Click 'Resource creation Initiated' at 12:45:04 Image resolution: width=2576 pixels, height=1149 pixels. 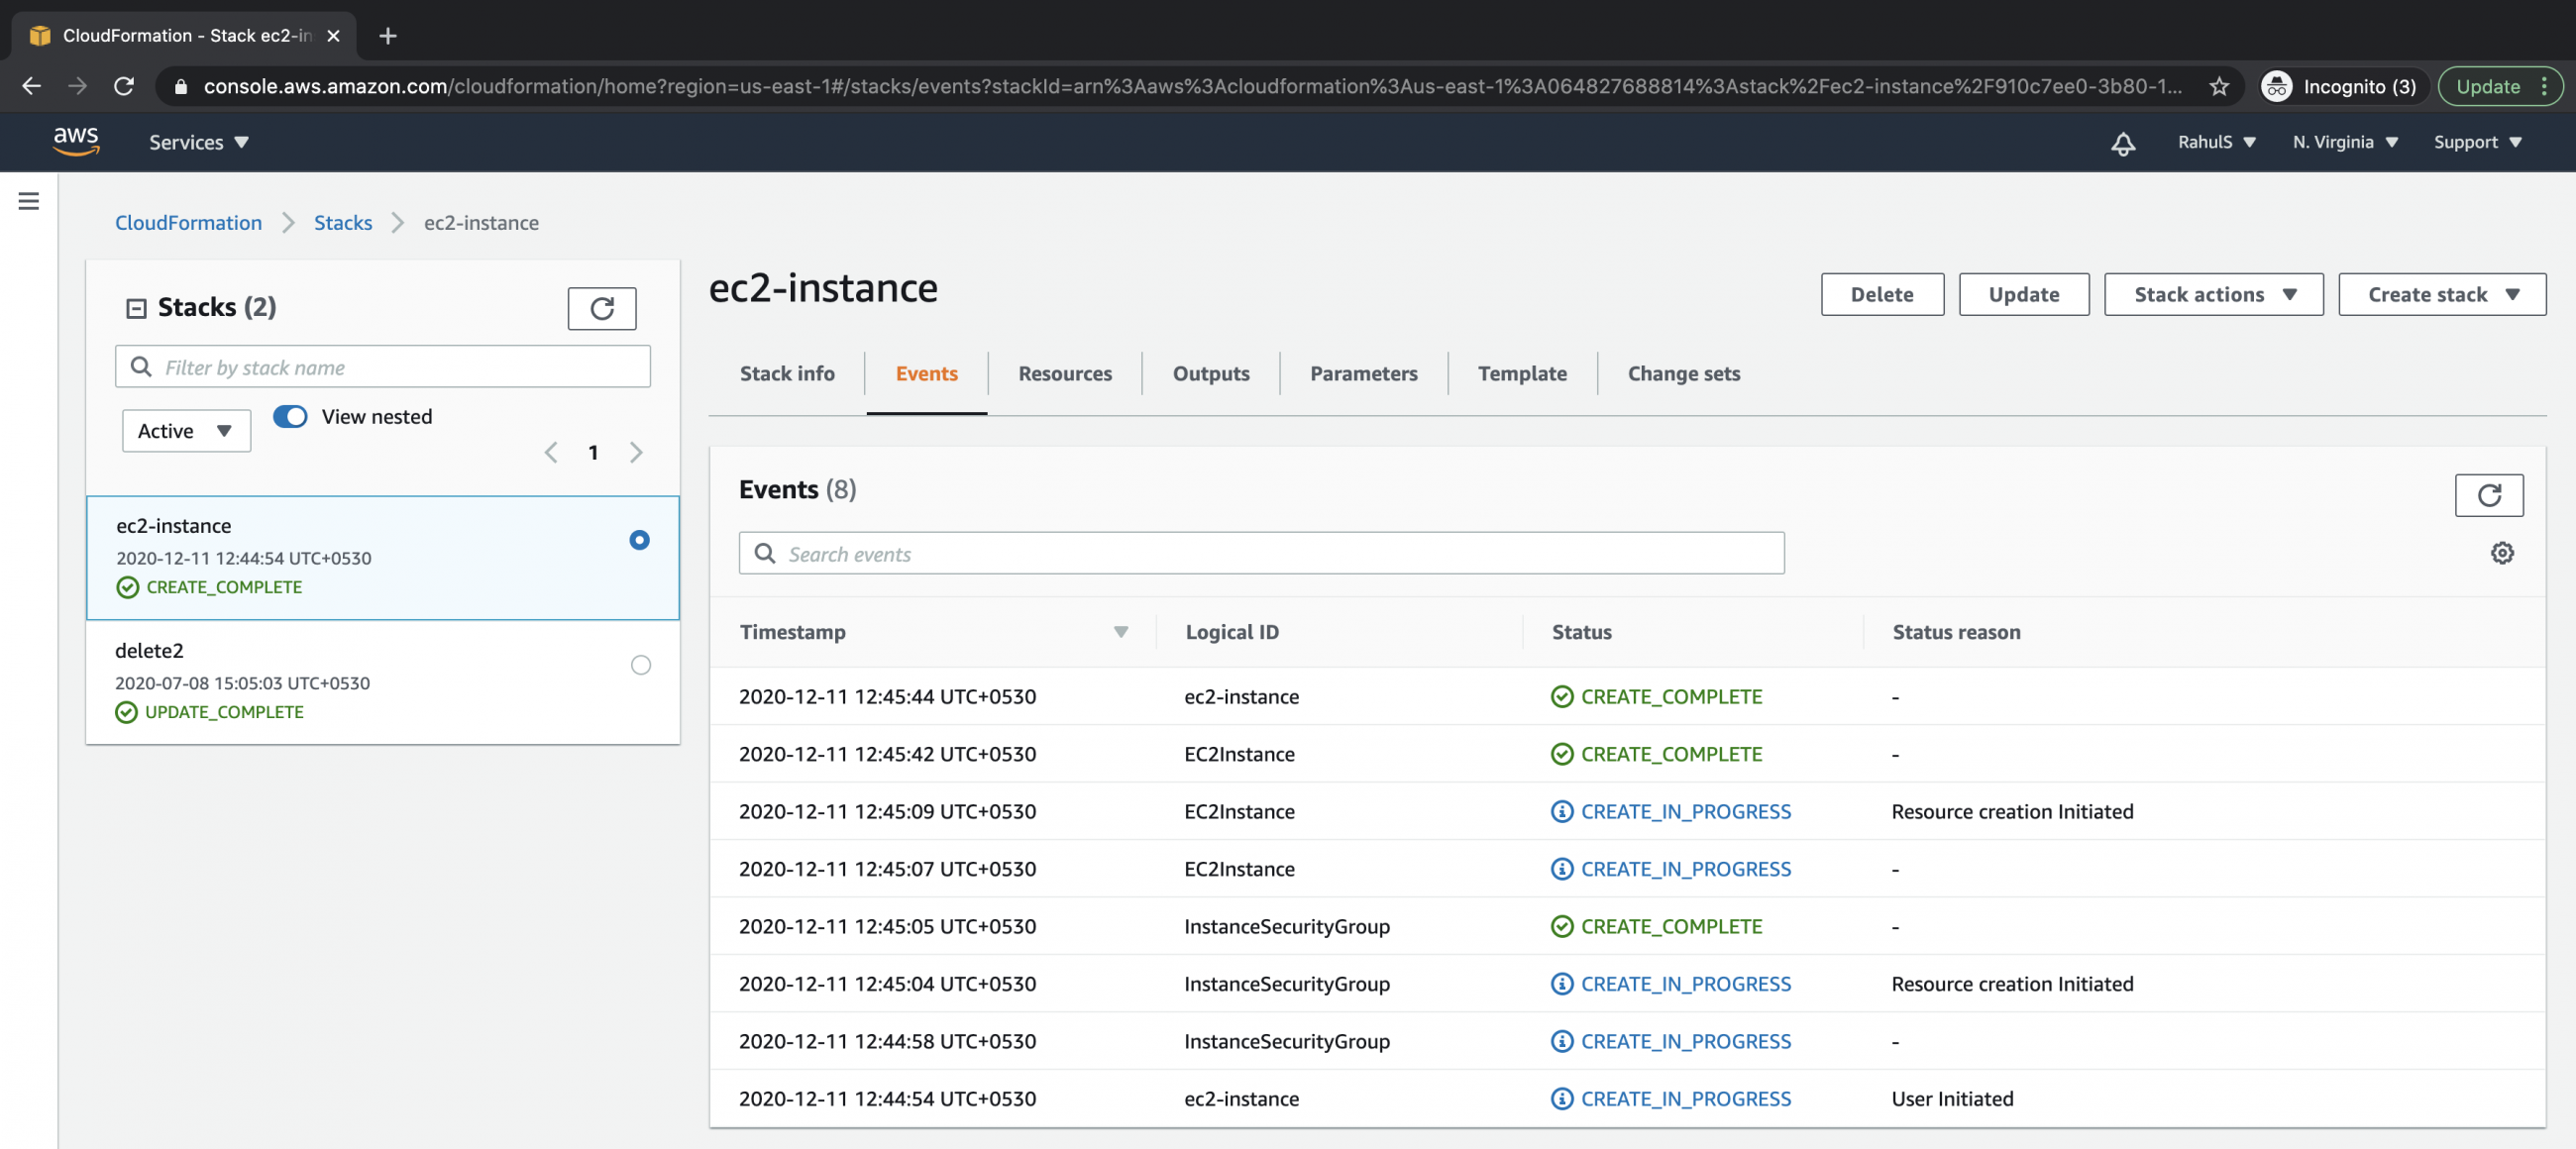pyautogui.click(x=2011, y=984)
